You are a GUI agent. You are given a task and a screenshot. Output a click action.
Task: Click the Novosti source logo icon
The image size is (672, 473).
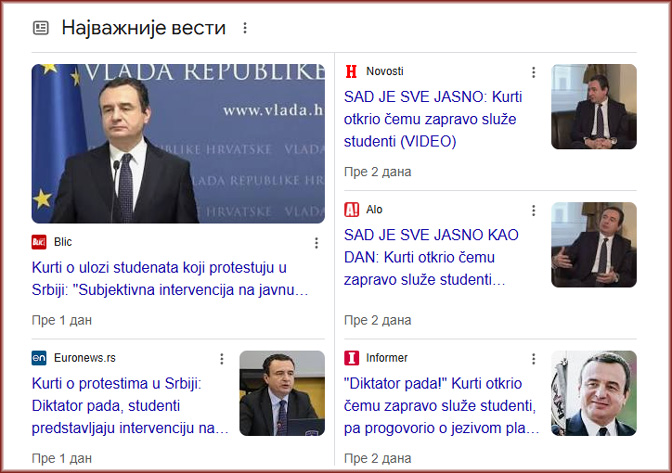click(x=351, y=72)
